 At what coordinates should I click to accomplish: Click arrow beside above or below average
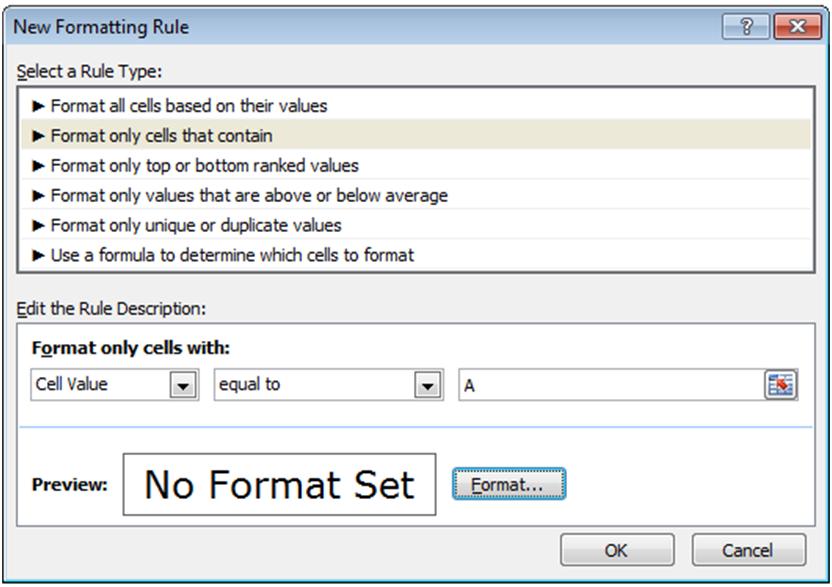[38, 195]
